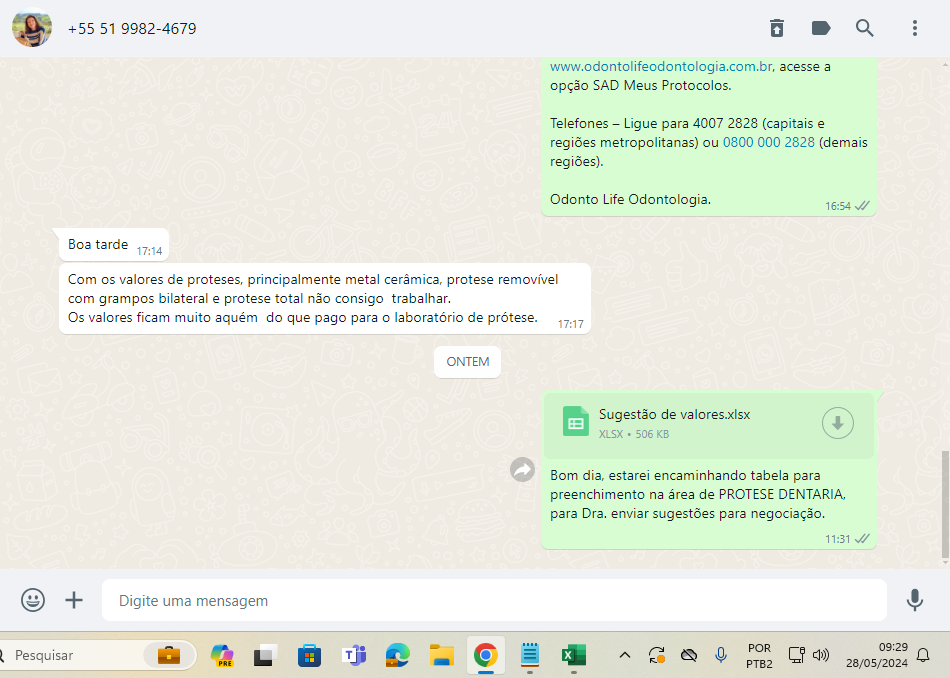Open the attachment plus menu
This screenshot has height=678, width=950.
point(74,600)
